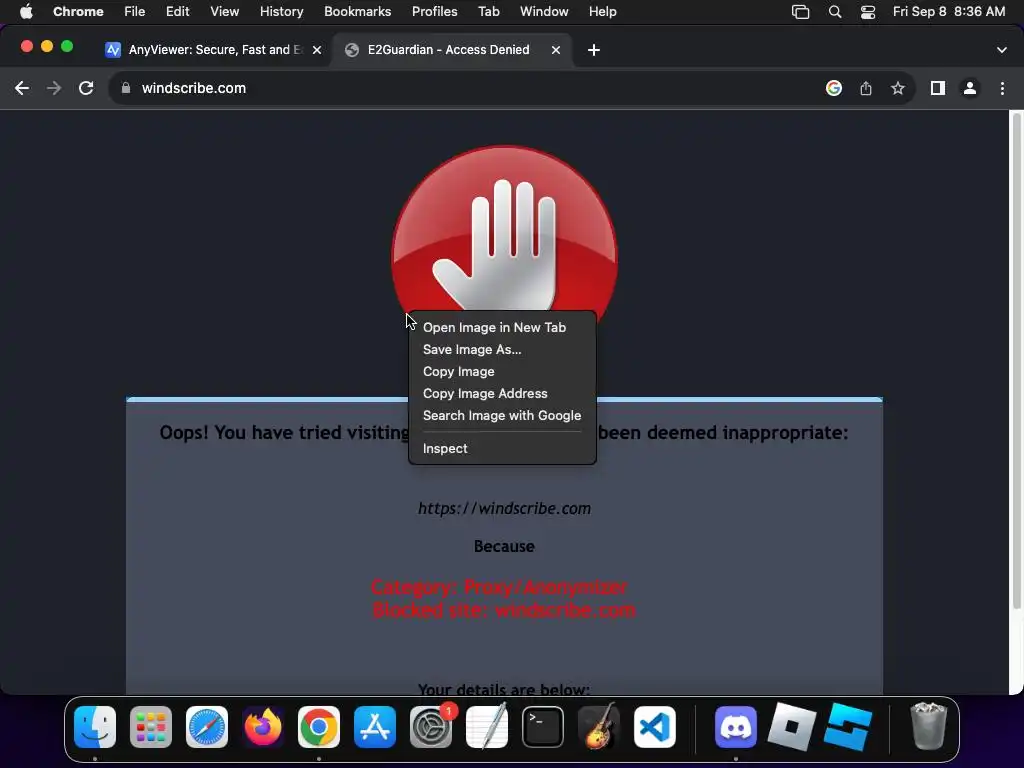The image size is (1024, 768).
Task: Click the lock icon in address bar
Action: [x=126, y=88]
